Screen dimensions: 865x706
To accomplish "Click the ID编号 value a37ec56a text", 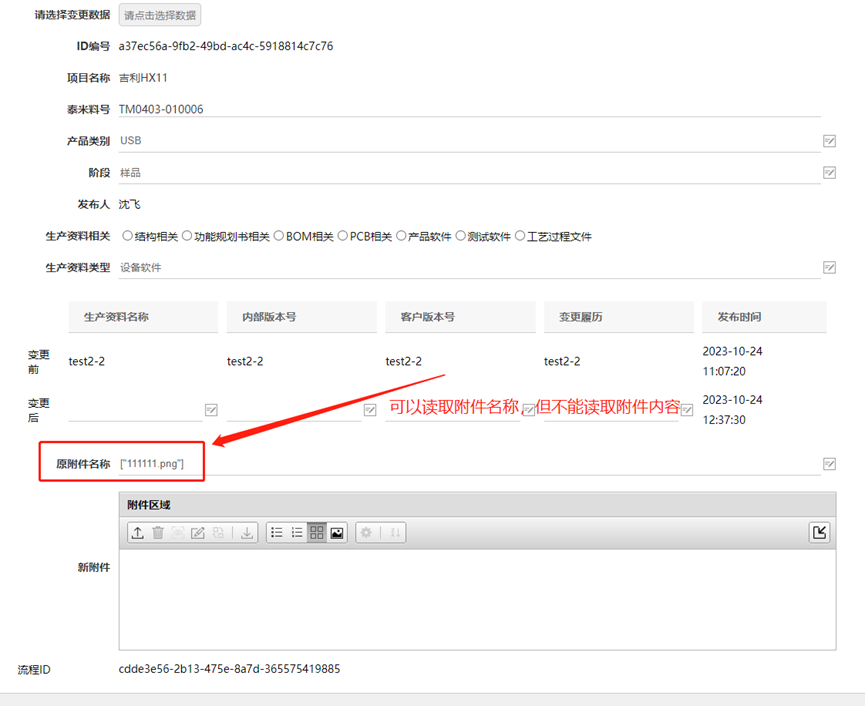I will [x=226, y=46].
